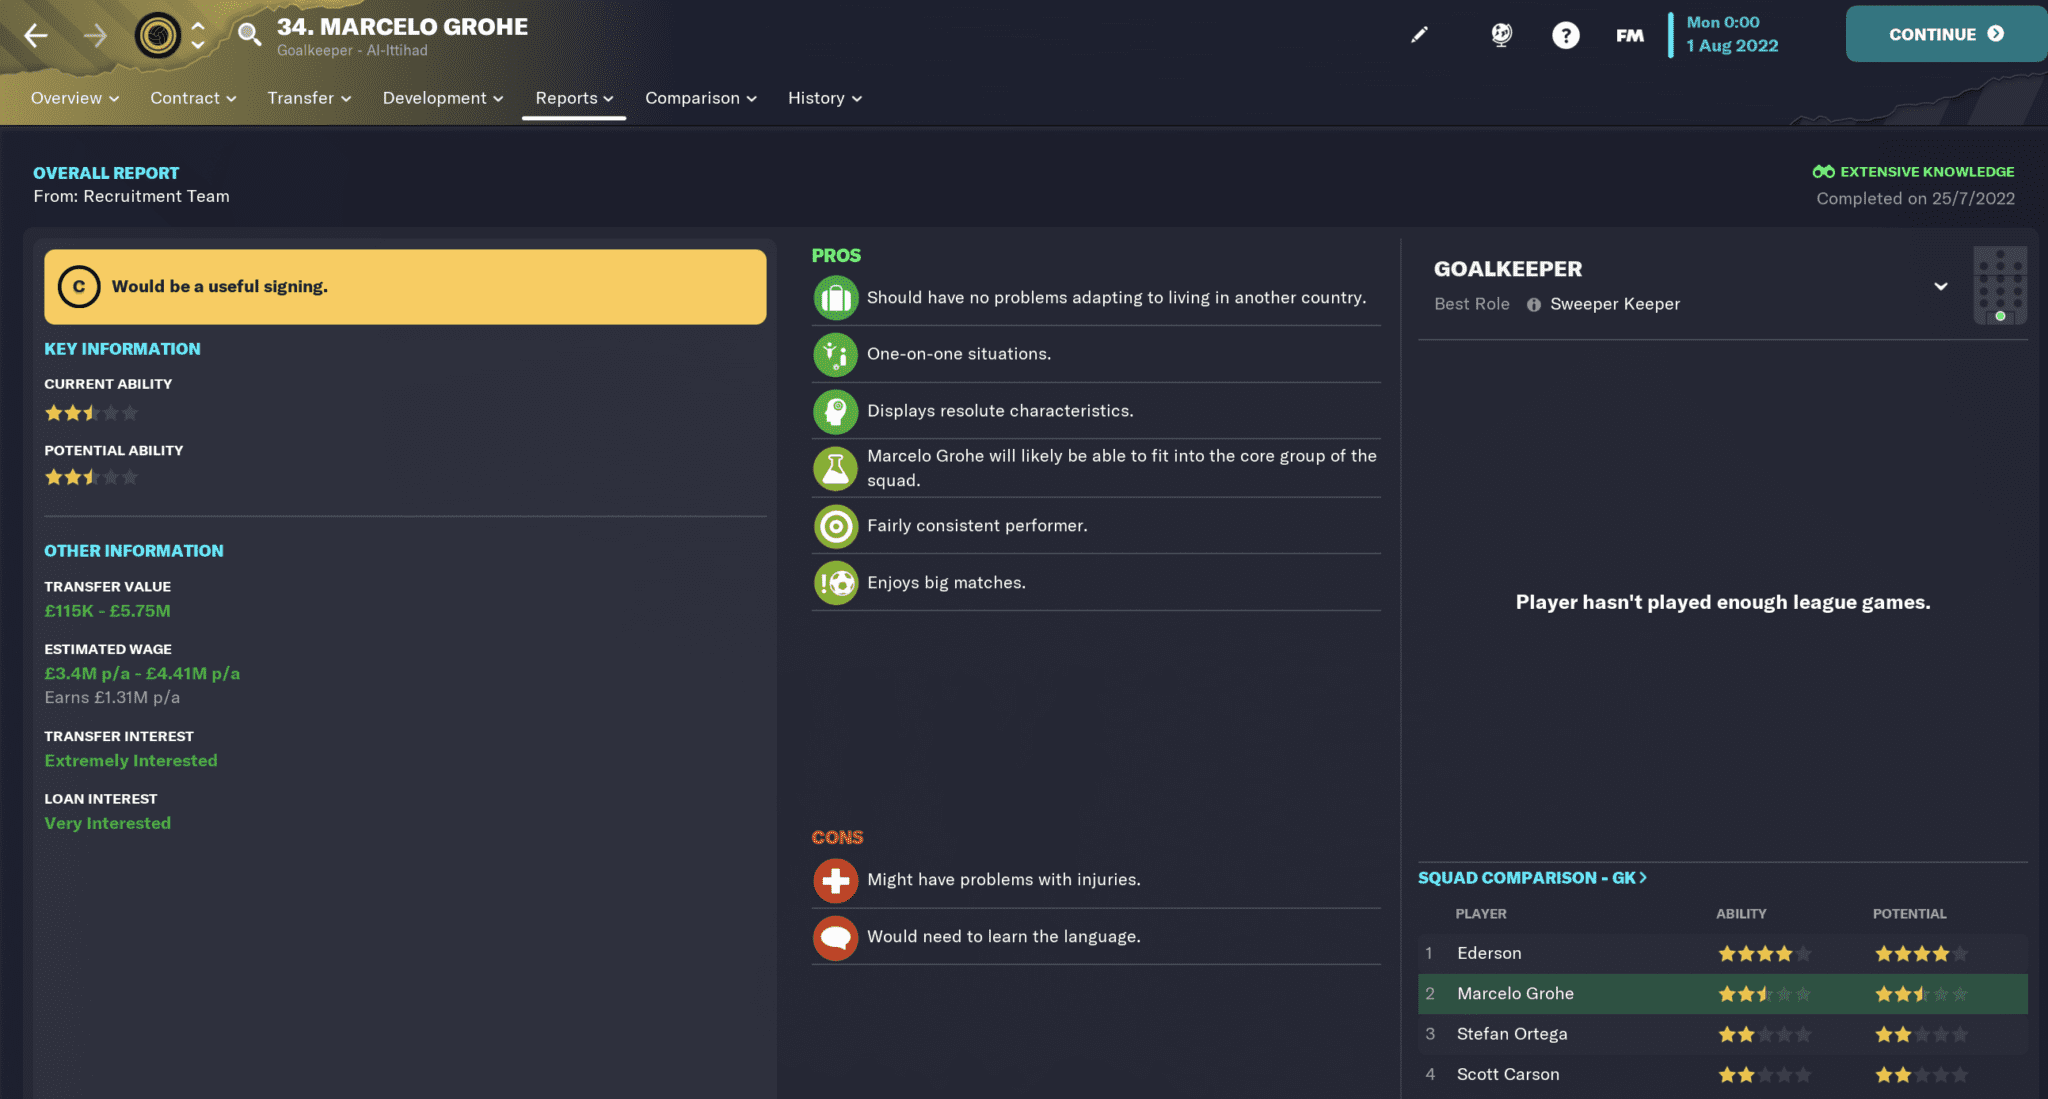Open the help question mark icon
Image resolution: width=2048 pixels, height=1099 pixels.
[x=1565, y=33]
